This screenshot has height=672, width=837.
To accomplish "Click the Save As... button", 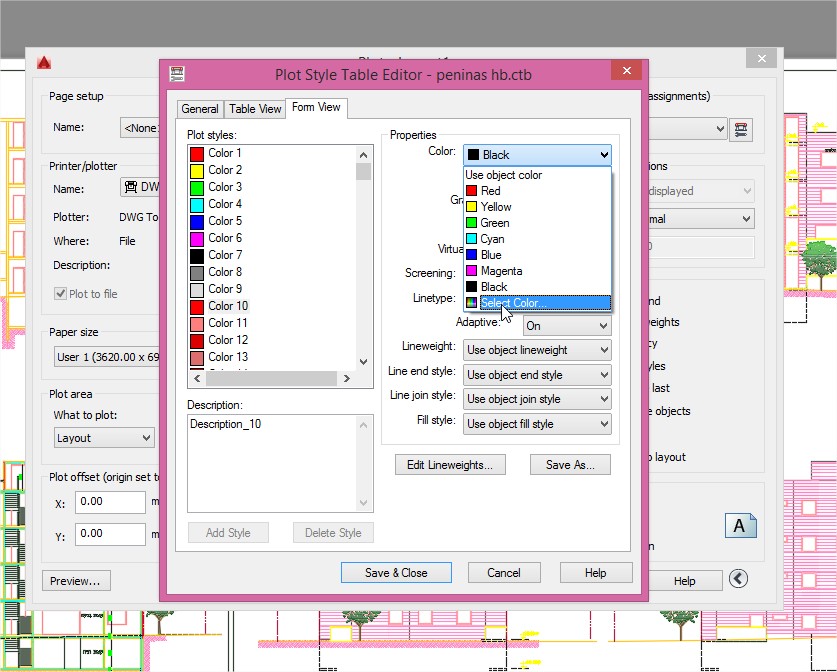I will [x=570, y=464].
